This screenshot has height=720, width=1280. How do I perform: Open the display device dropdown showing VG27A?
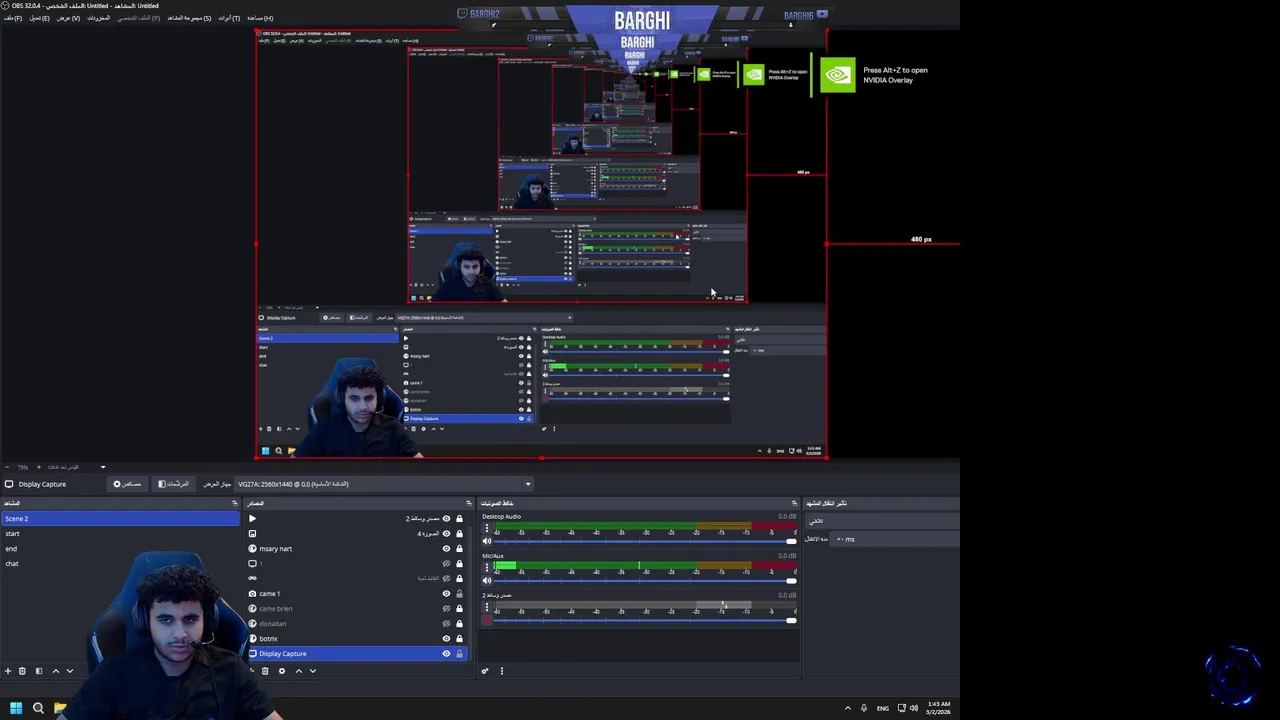[x=384, y=484]
